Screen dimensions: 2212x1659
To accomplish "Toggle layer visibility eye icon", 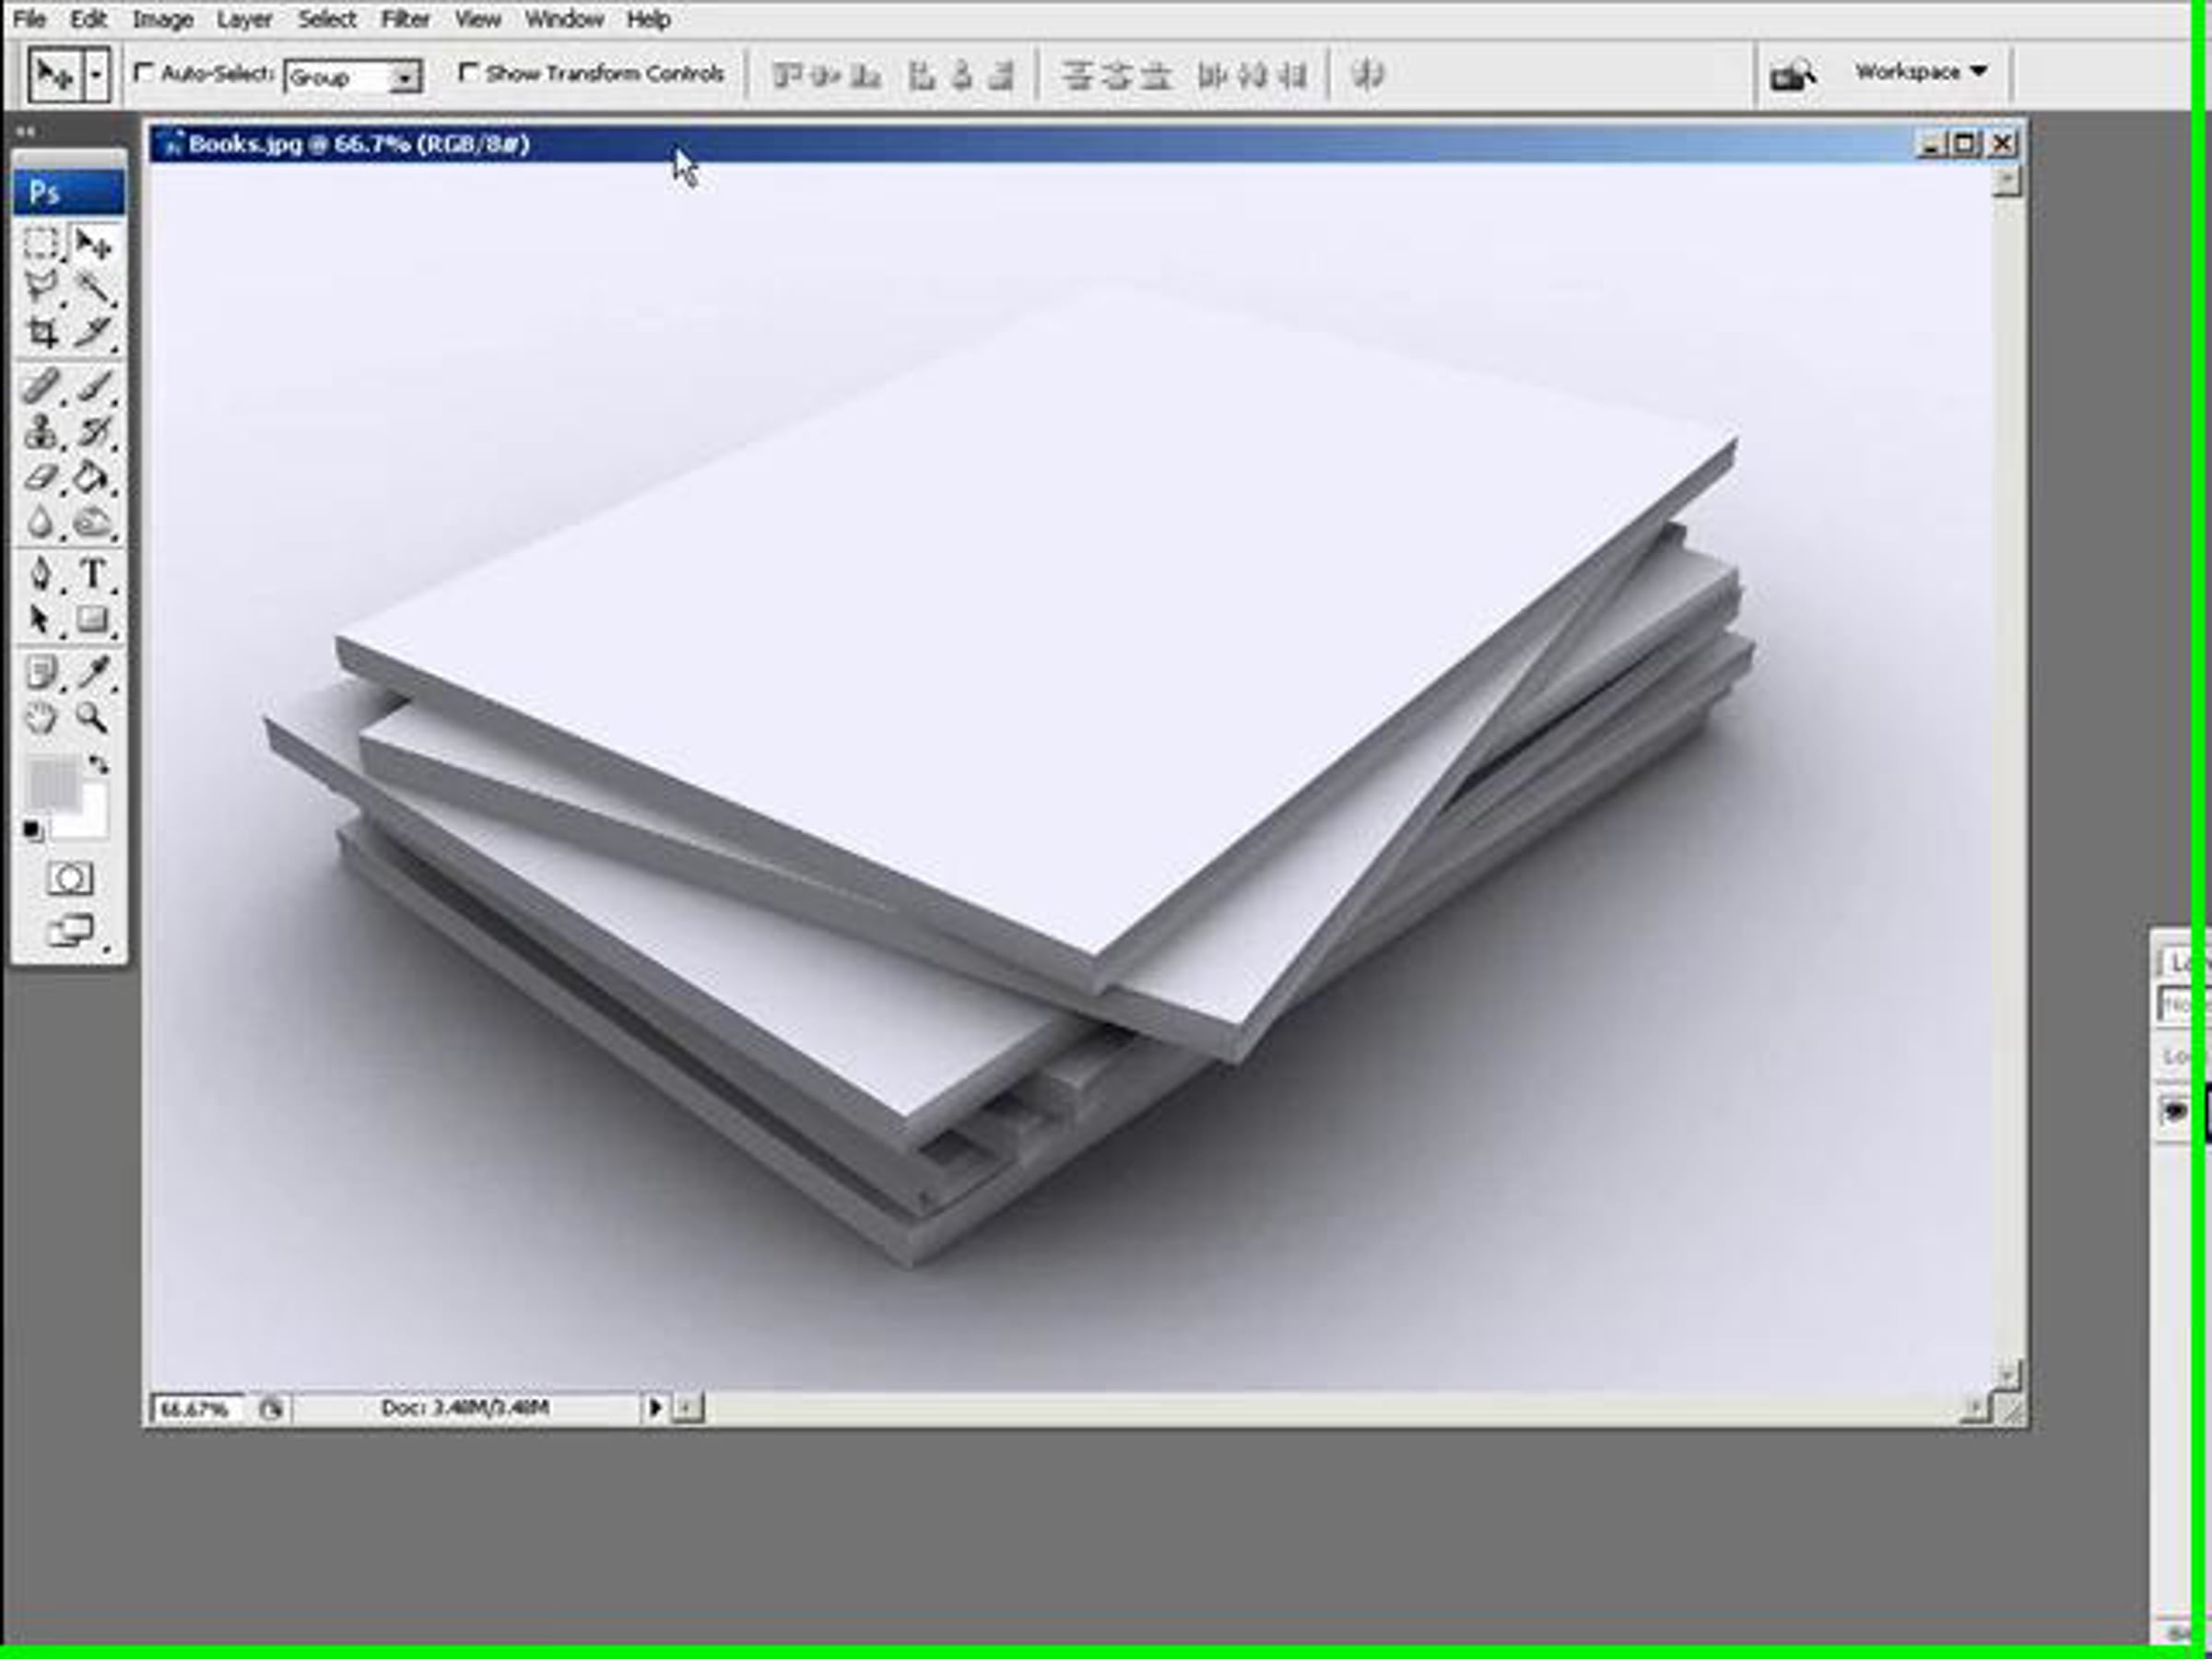I will tap(2174, 1111).
